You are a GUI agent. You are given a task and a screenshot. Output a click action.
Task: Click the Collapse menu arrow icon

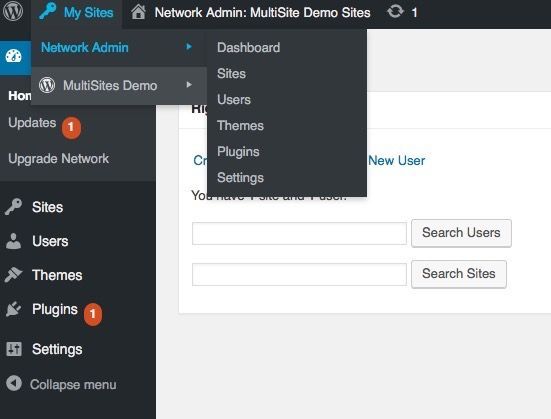click(x=14, y=383)
